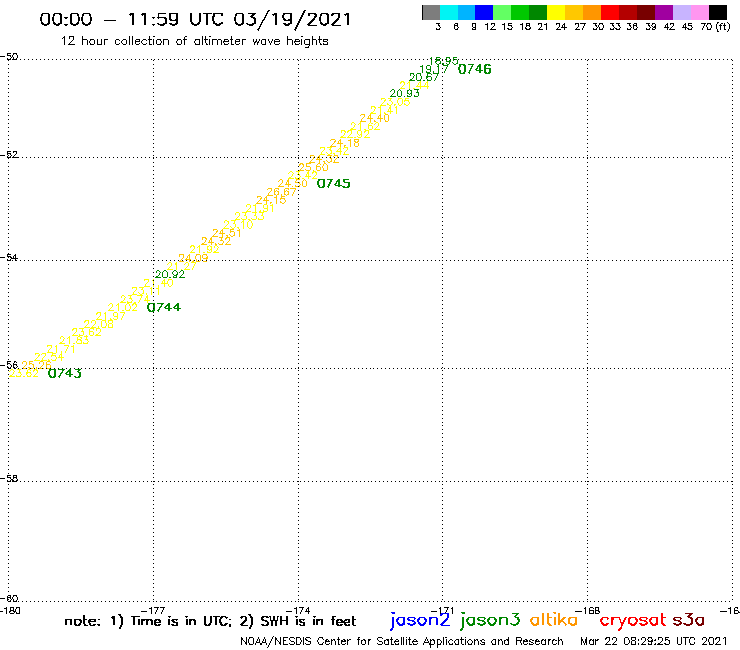Select the cryosat legend label

point(633,621)
